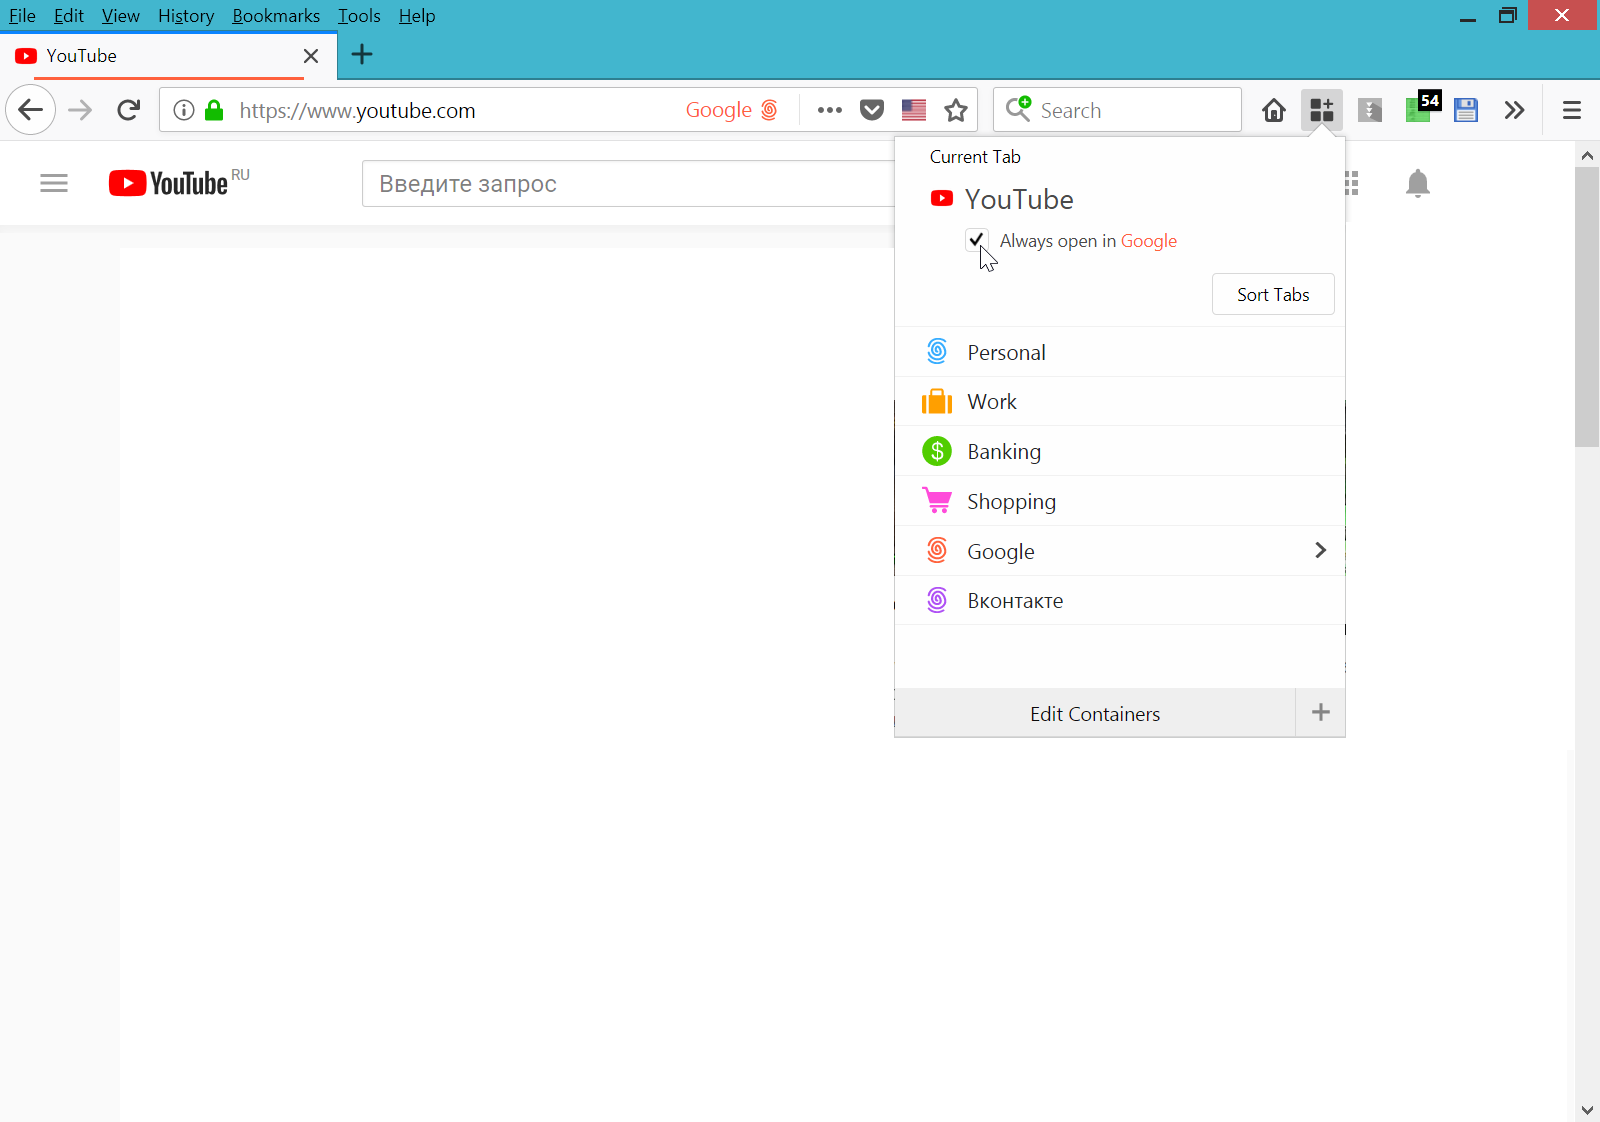This screenshot has width=1600, height=1122.
Task: Click the US flag extension icon
Action: (913, 110)
